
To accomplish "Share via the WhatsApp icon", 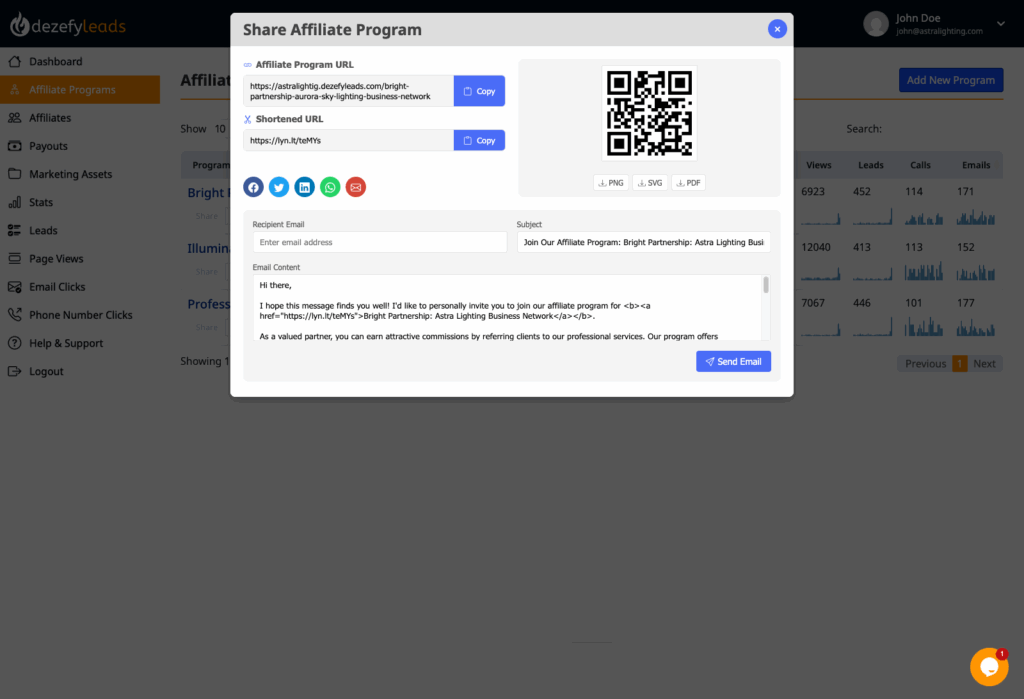I will tap(330, 187).
